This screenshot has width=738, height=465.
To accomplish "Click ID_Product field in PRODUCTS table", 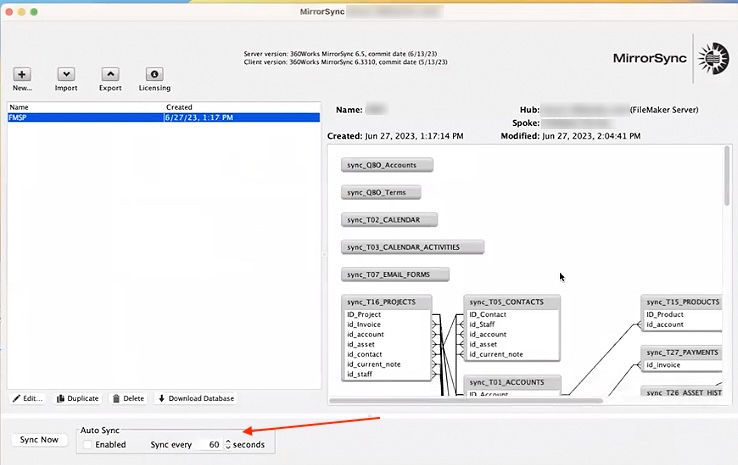I will coord(665,314).
